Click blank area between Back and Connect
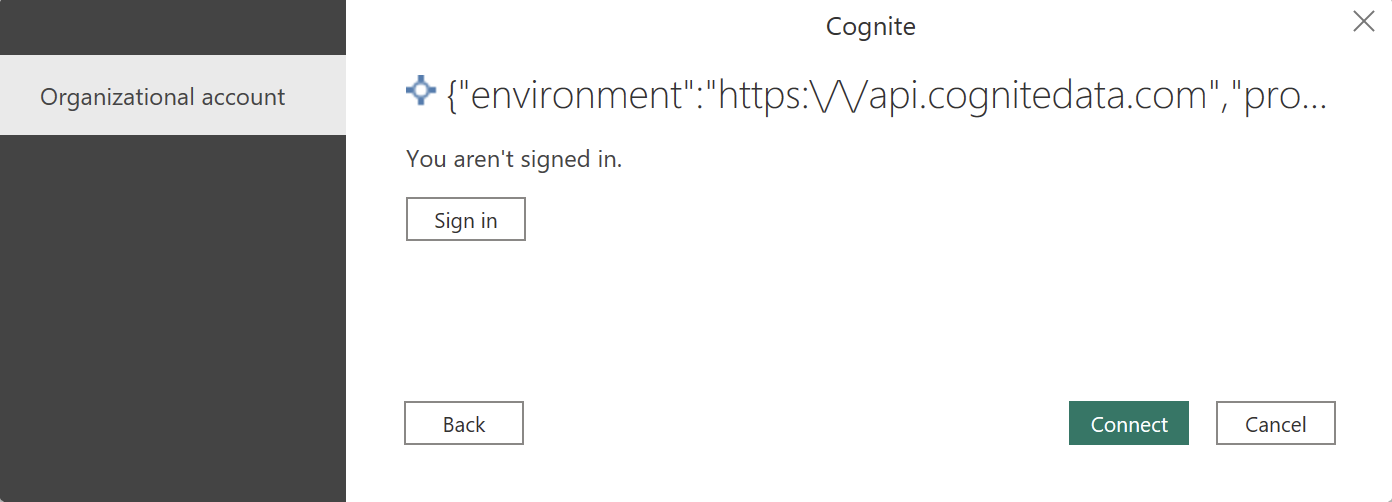 (795, 424)
